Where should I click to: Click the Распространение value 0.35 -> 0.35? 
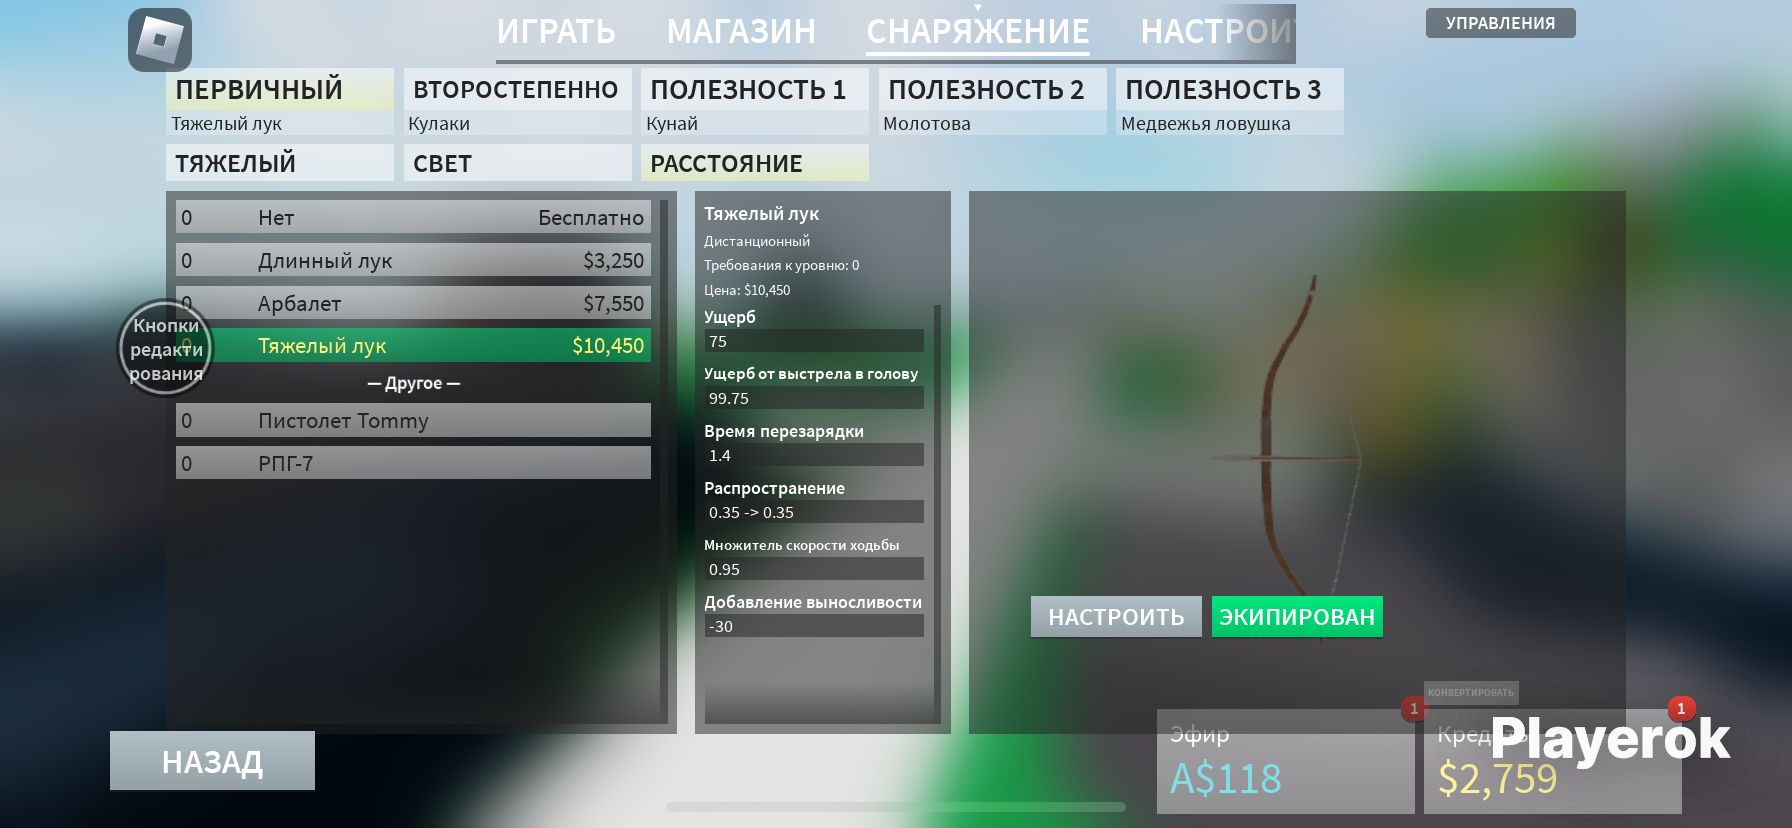(814, 512)
